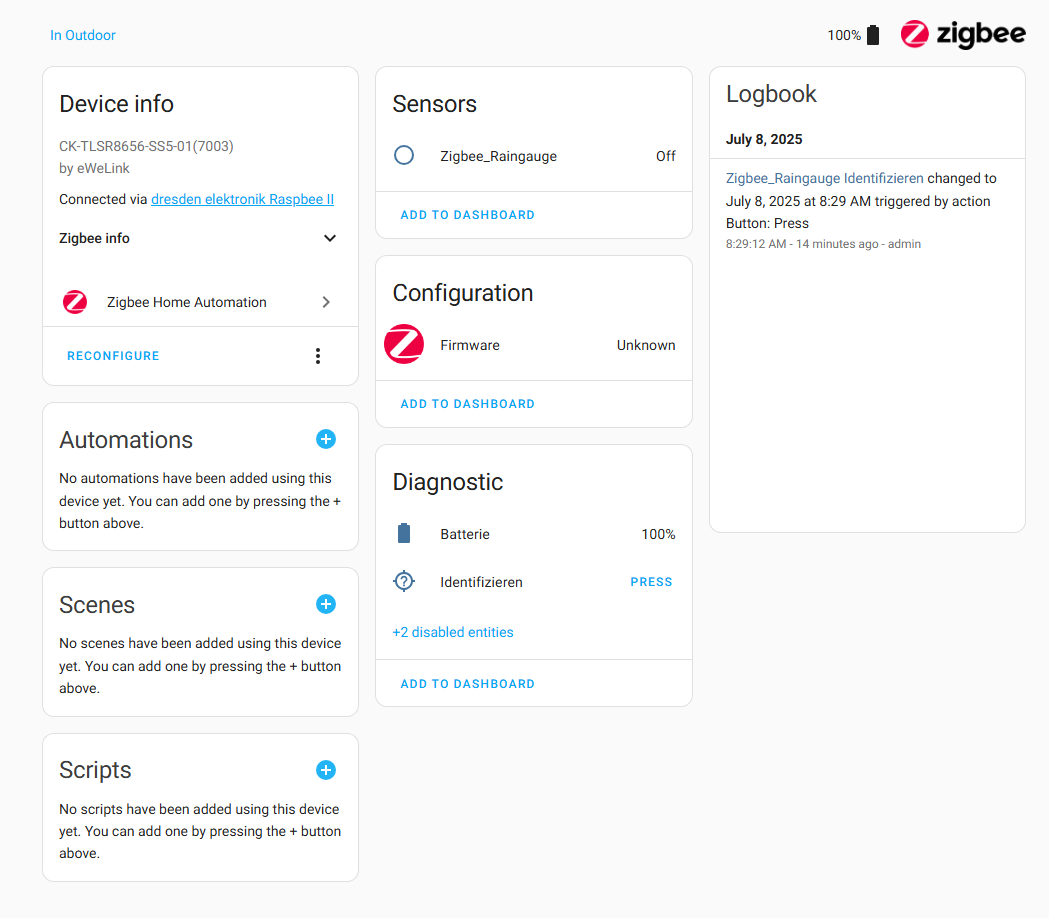Click the Zigbee_Raingauge sensor circle icon
1049x918 pixels.
[x=404, y=156]
